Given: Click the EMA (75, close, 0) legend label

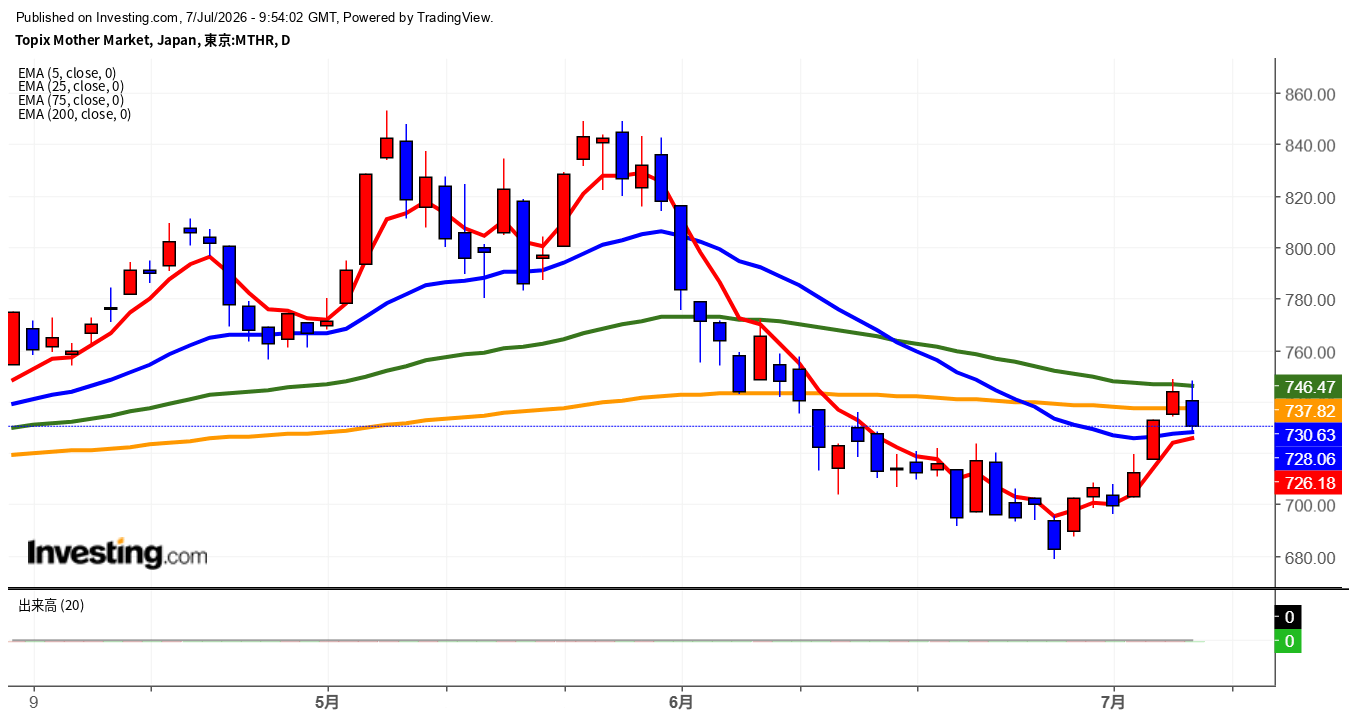Looking at the screenshot, I should 71,100.
